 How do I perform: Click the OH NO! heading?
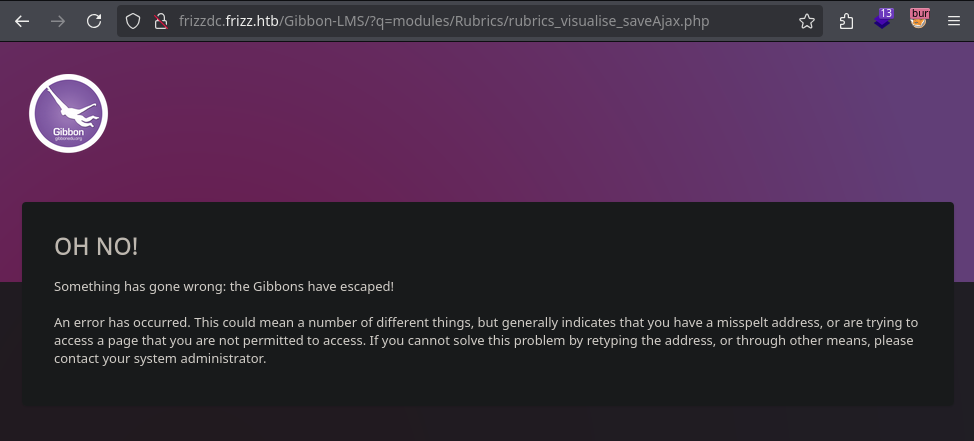(96, 247)
